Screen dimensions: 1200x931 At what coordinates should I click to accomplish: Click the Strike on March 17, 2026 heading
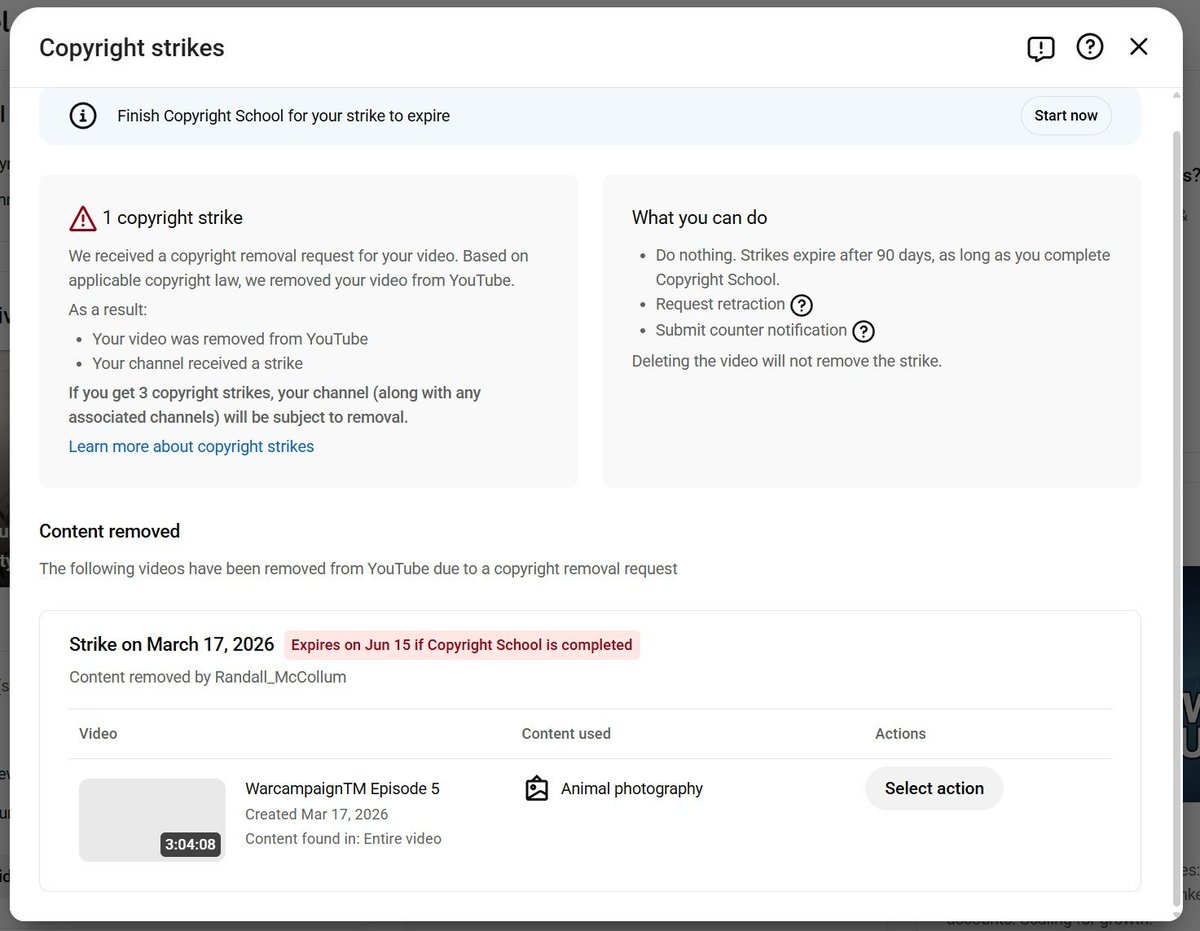[171, 645]
